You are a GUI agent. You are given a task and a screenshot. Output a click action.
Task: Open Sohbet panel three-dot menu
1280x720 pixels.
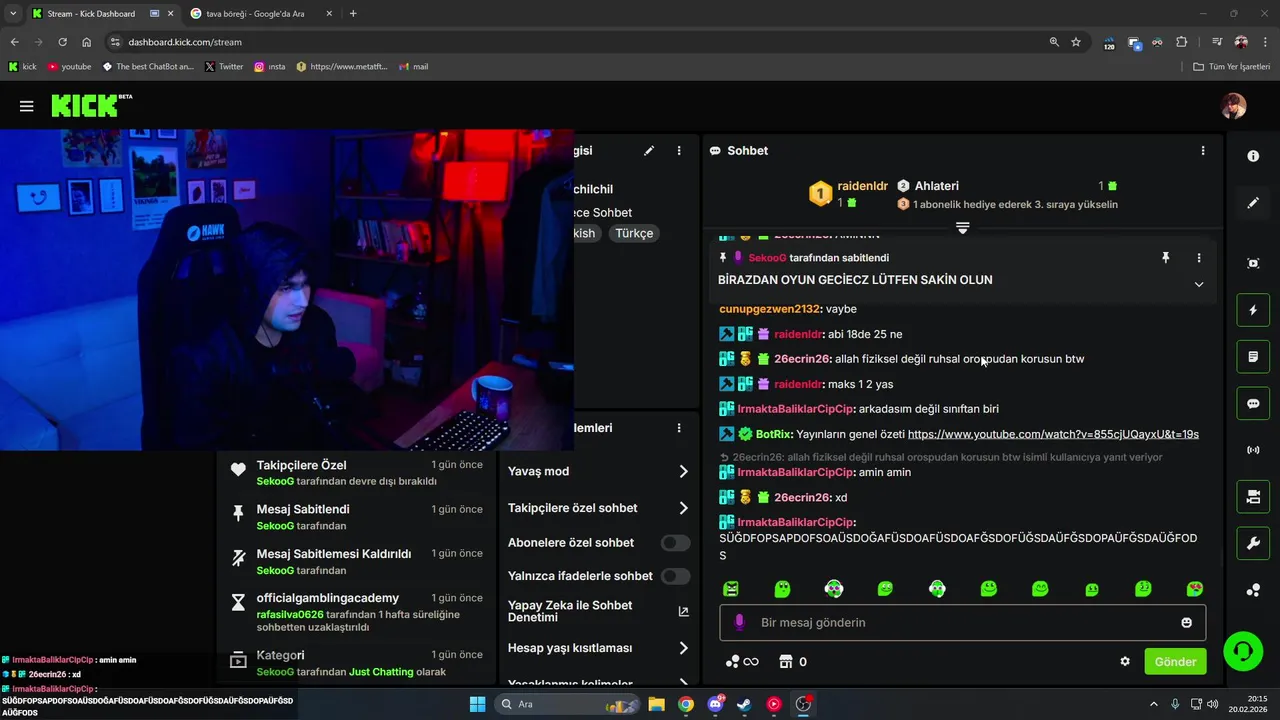[1203, 151]
